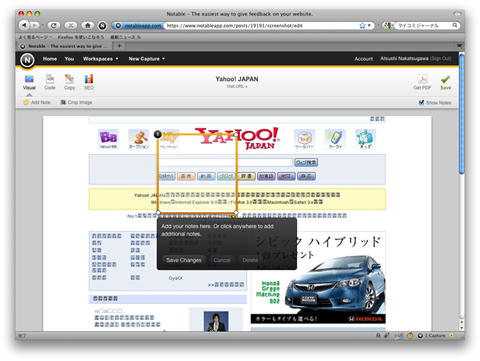Select the Notable browser tab

64,46
